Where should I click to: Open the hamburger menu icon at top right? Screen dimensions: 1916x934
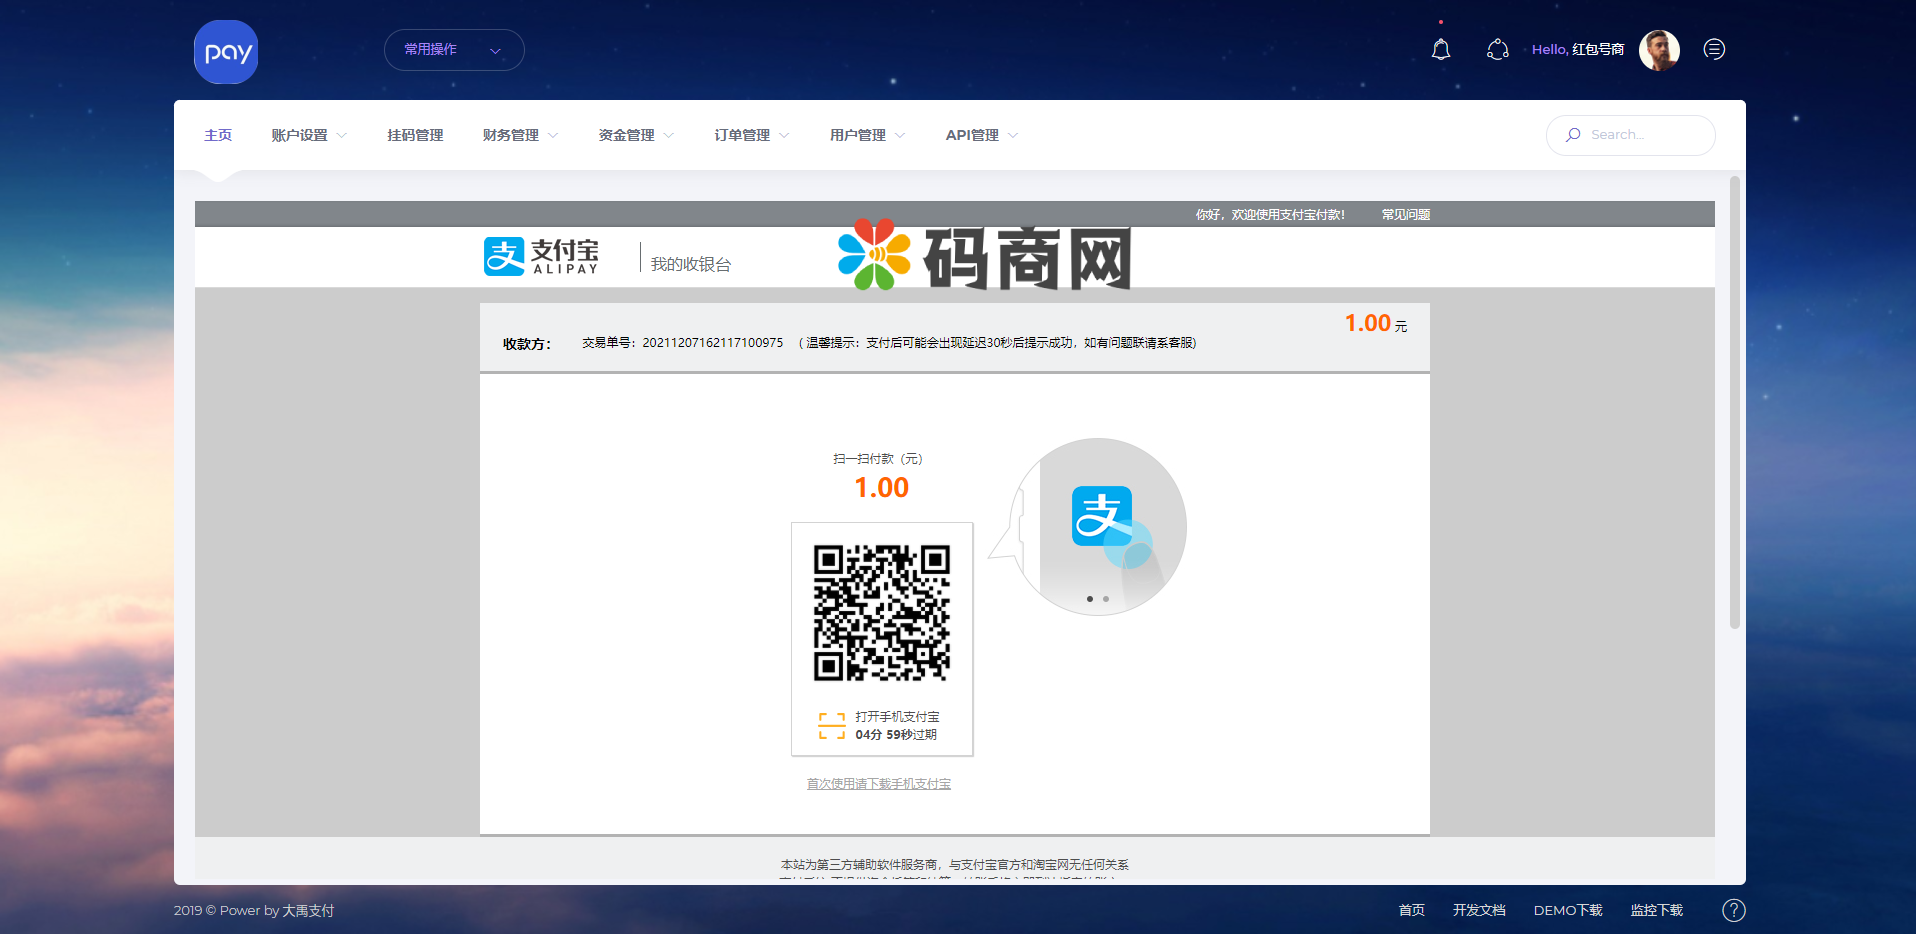(x=1714, y=49)
